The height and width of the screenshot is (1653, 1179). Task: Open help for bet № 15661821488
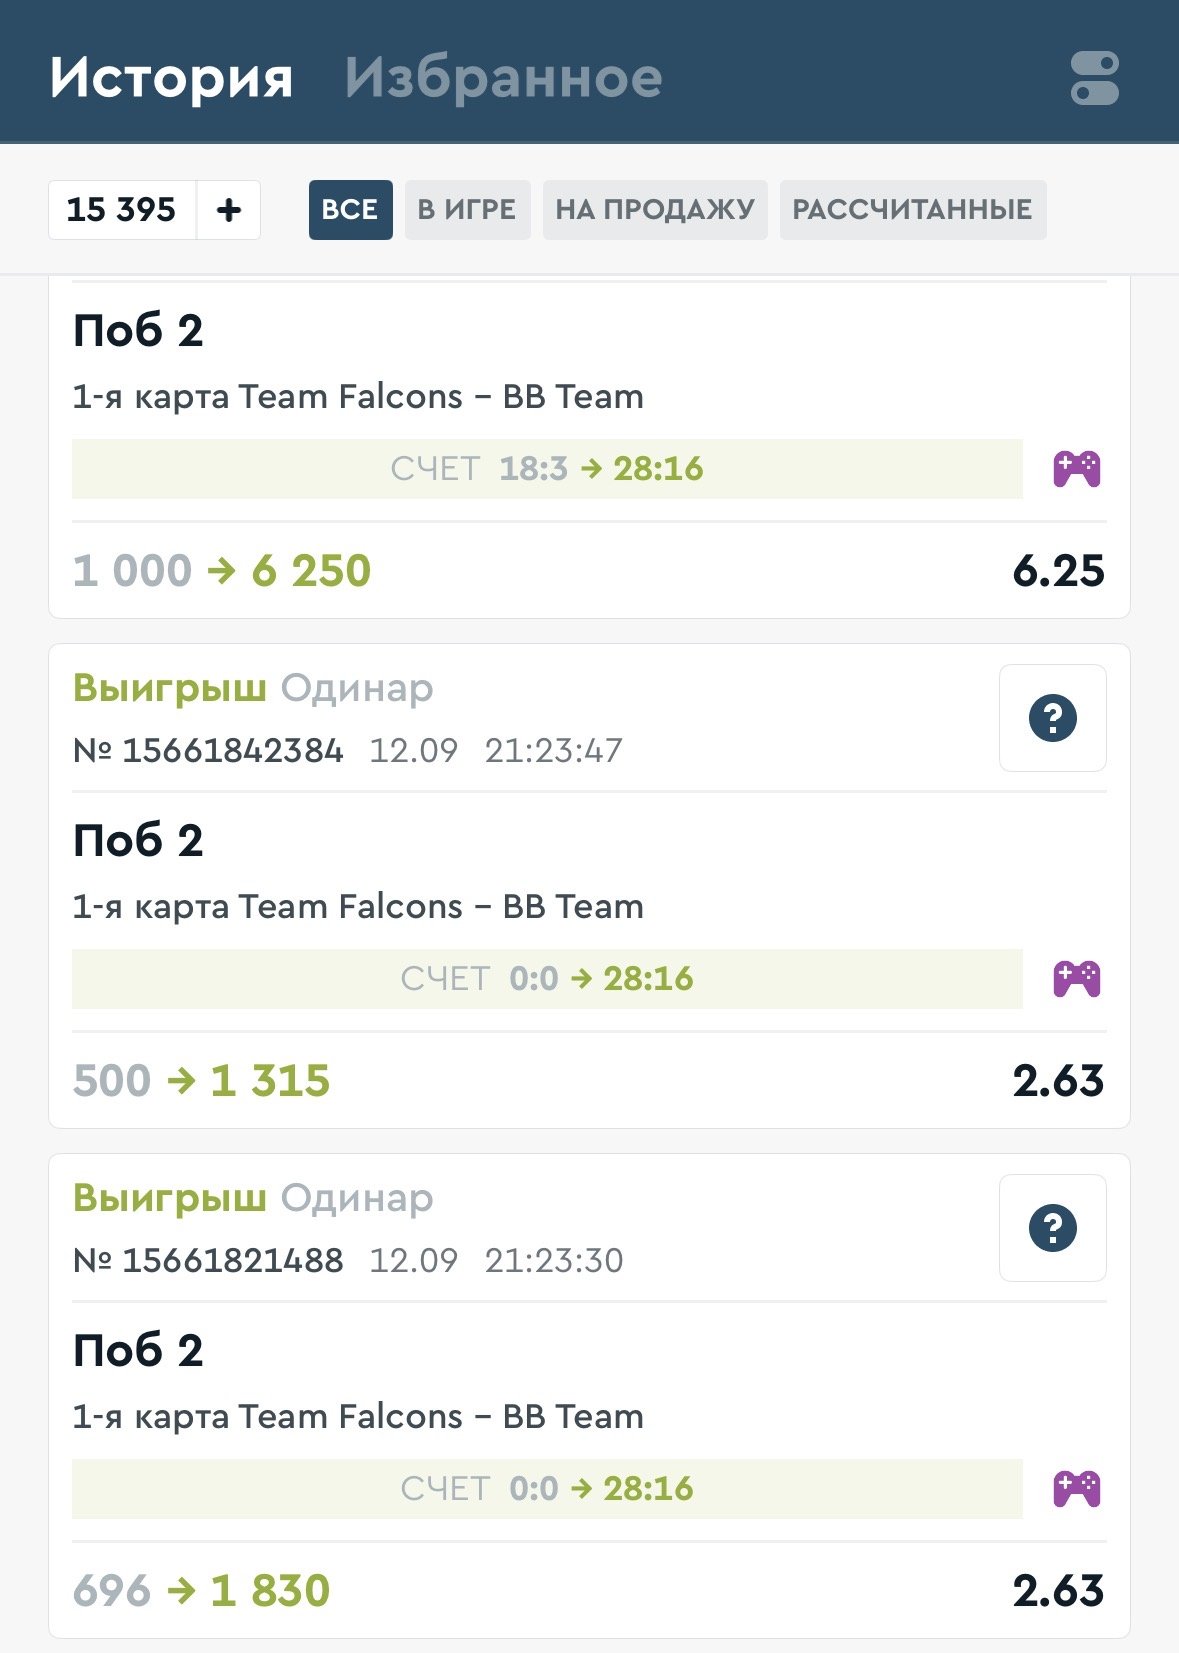click(1052, 1228)
